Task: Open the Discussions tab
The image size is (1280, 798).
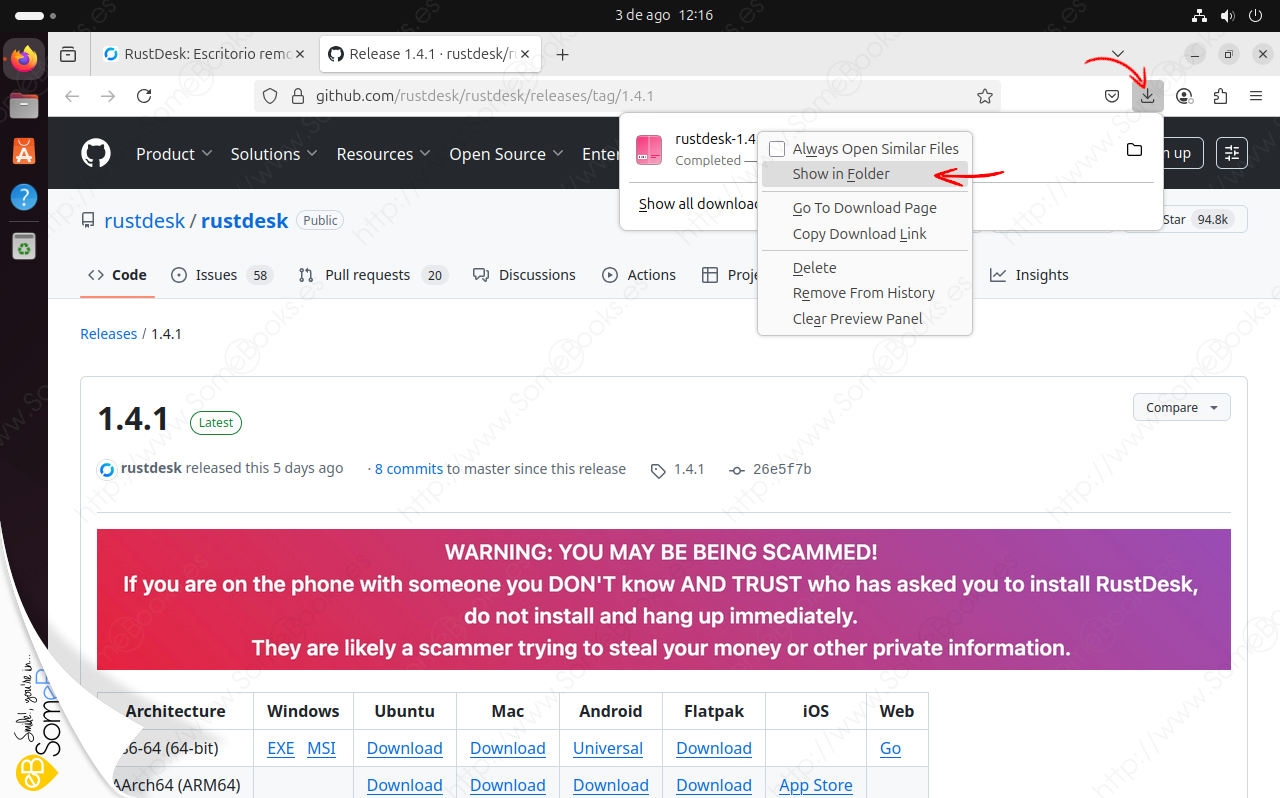Action: pyautogui.click(x=524, y=275)
